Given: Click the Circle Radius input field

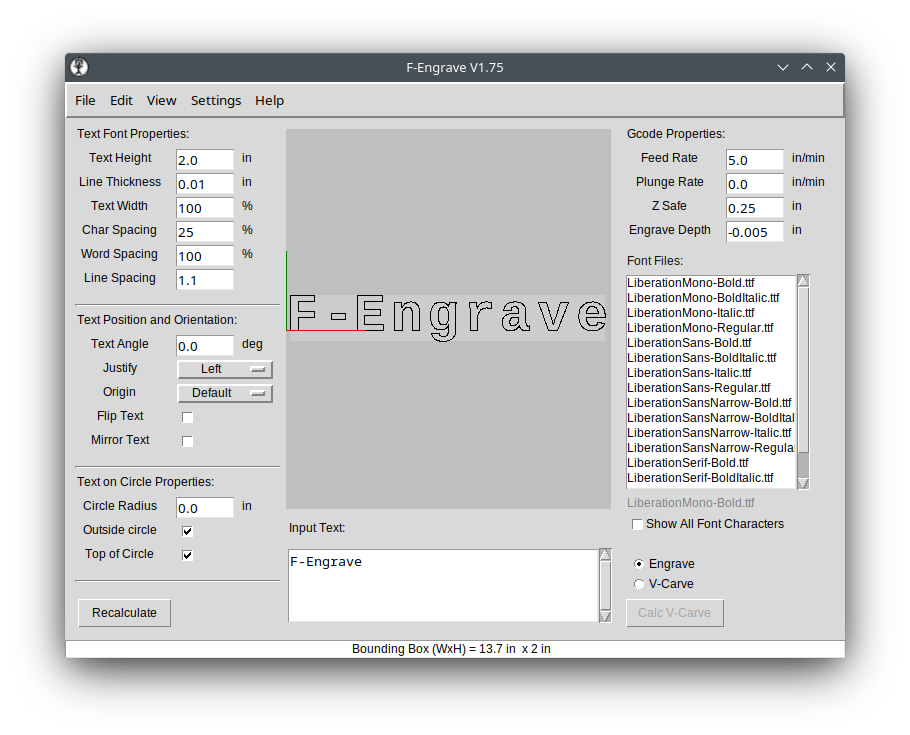Looking at the screenshot, I should click(x=205, y=508).
